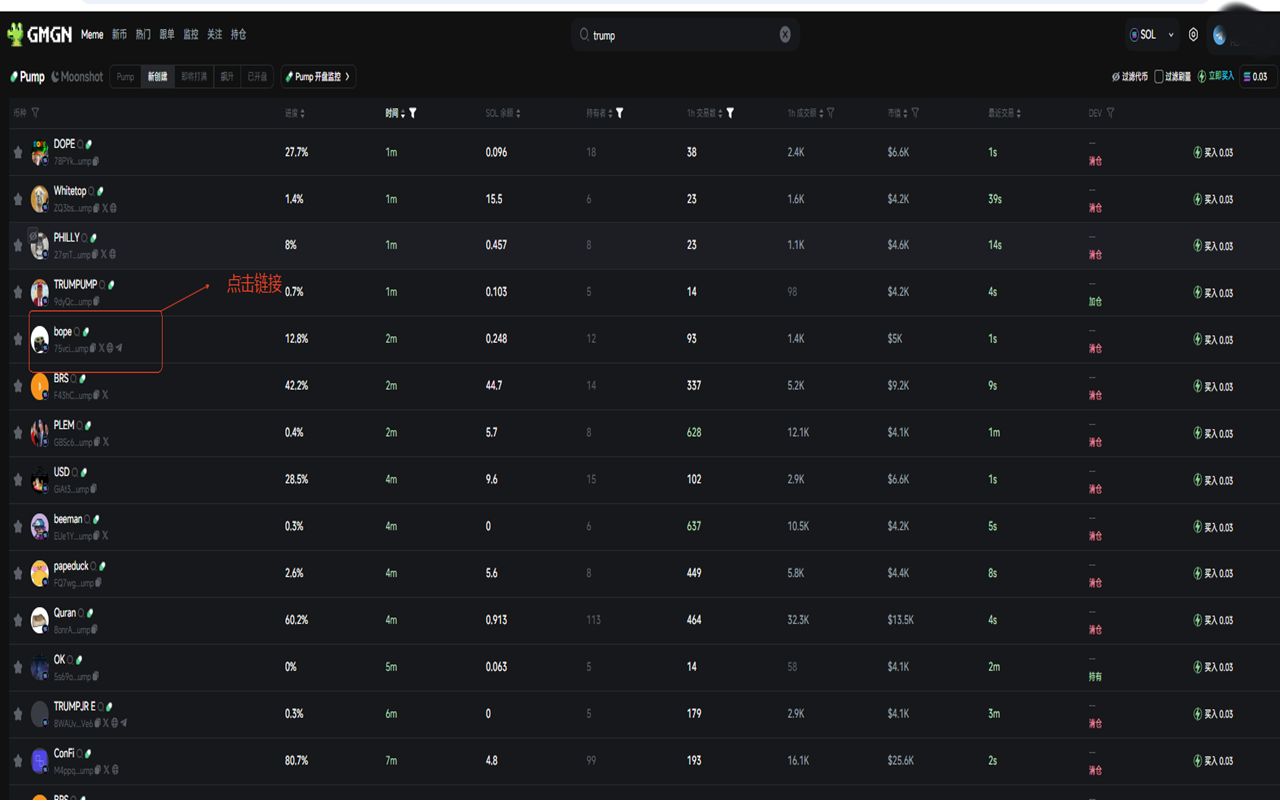
Task: Open the PHILLY X (Twitter) link
Action: 102,255
